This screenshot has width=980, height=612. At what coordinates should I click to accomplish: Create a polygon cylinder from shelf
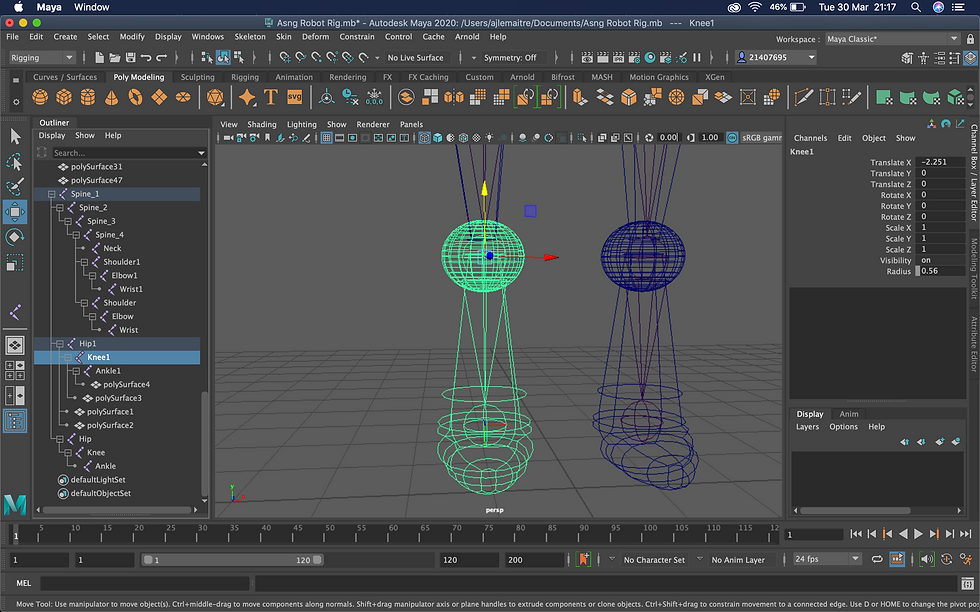point(88,97)
